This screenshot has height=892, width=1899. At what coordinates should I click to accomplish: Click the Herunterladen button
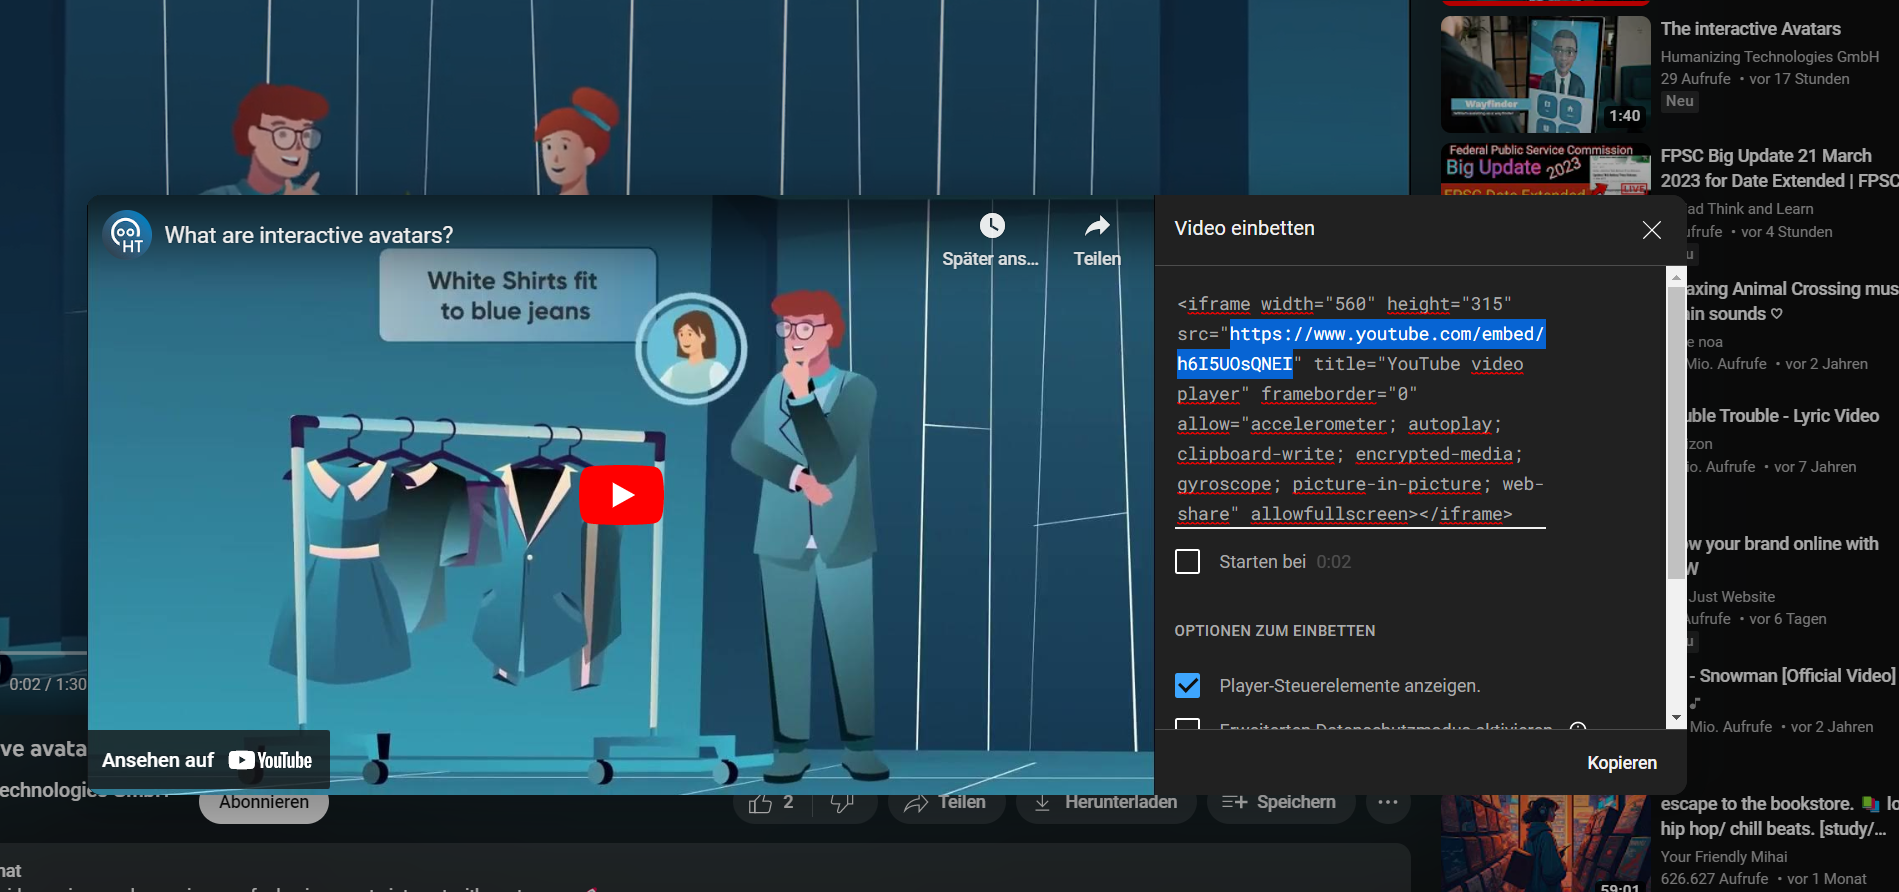pos(1106,803)
